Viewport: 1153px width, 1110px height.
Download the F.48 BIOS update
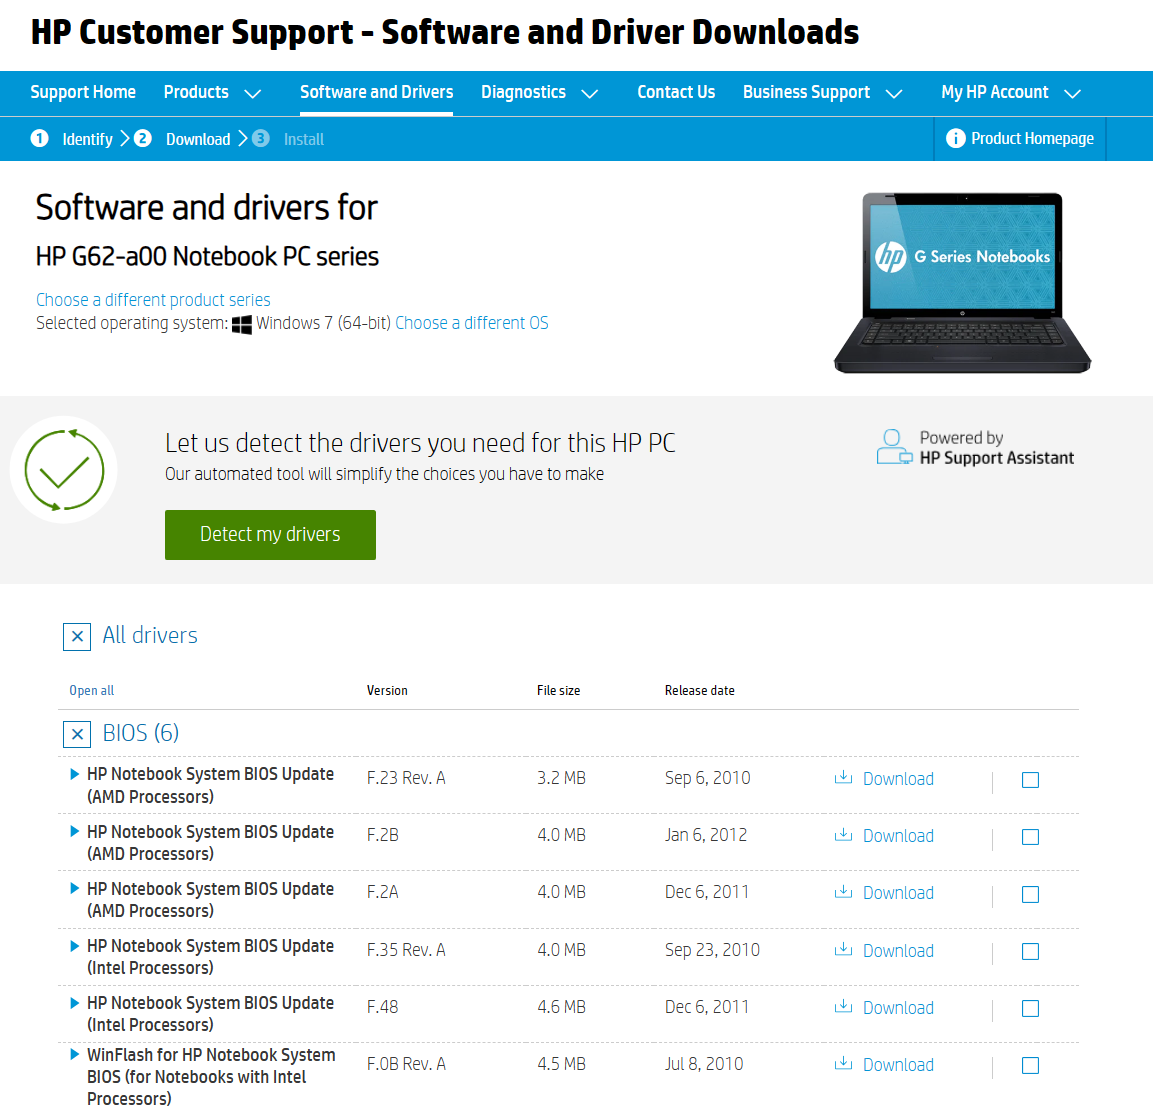[898, 1008]
